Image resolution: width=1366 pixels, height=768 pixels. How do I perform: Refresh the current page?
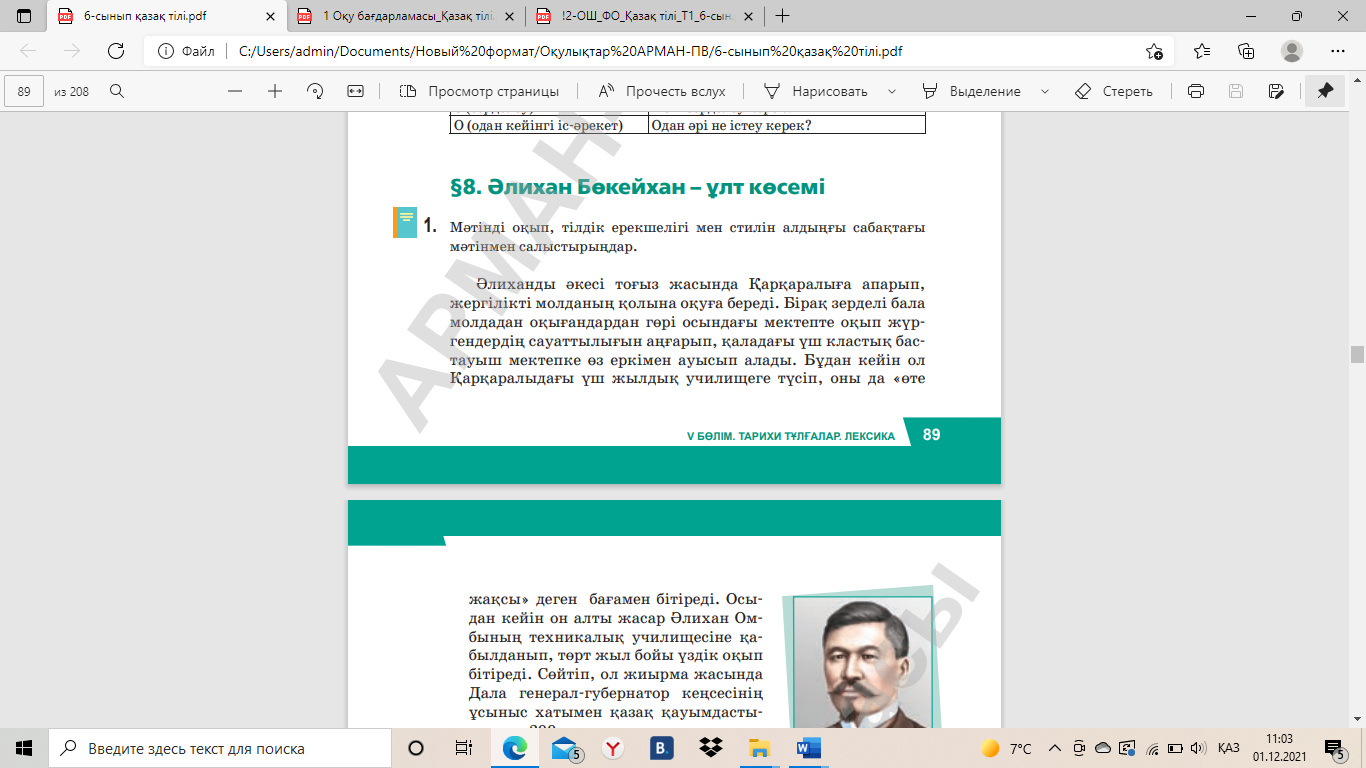[x=116, y=52]
